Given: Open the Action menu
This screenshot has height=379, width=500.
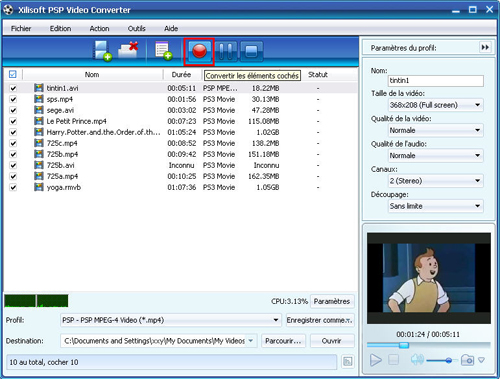Looking at the screenshot, I should tap(99, 29).
